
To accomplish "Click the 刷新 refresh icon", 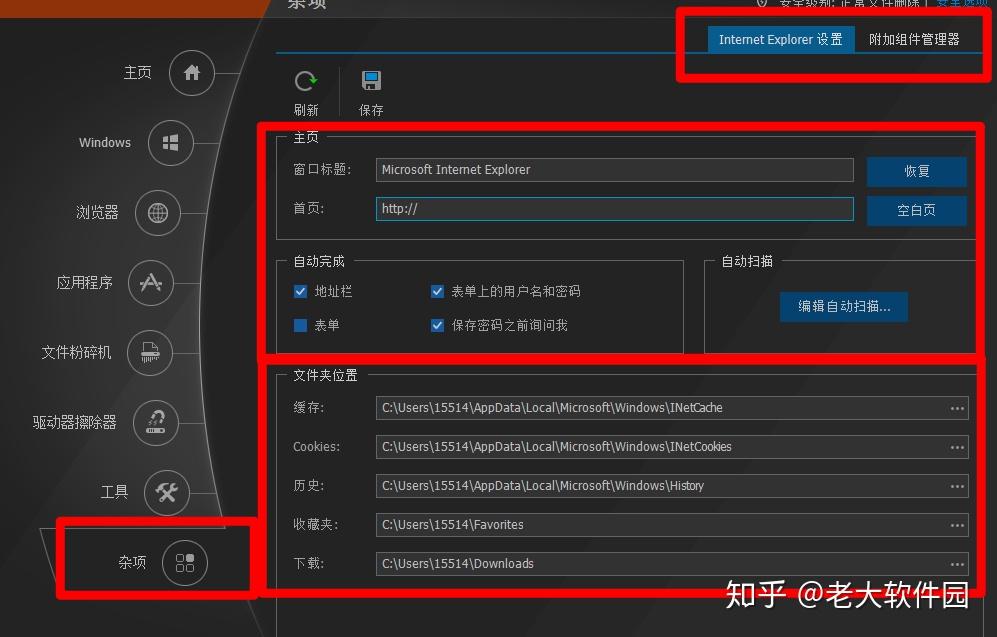I will pyautogui.click(x=306, y=81).
